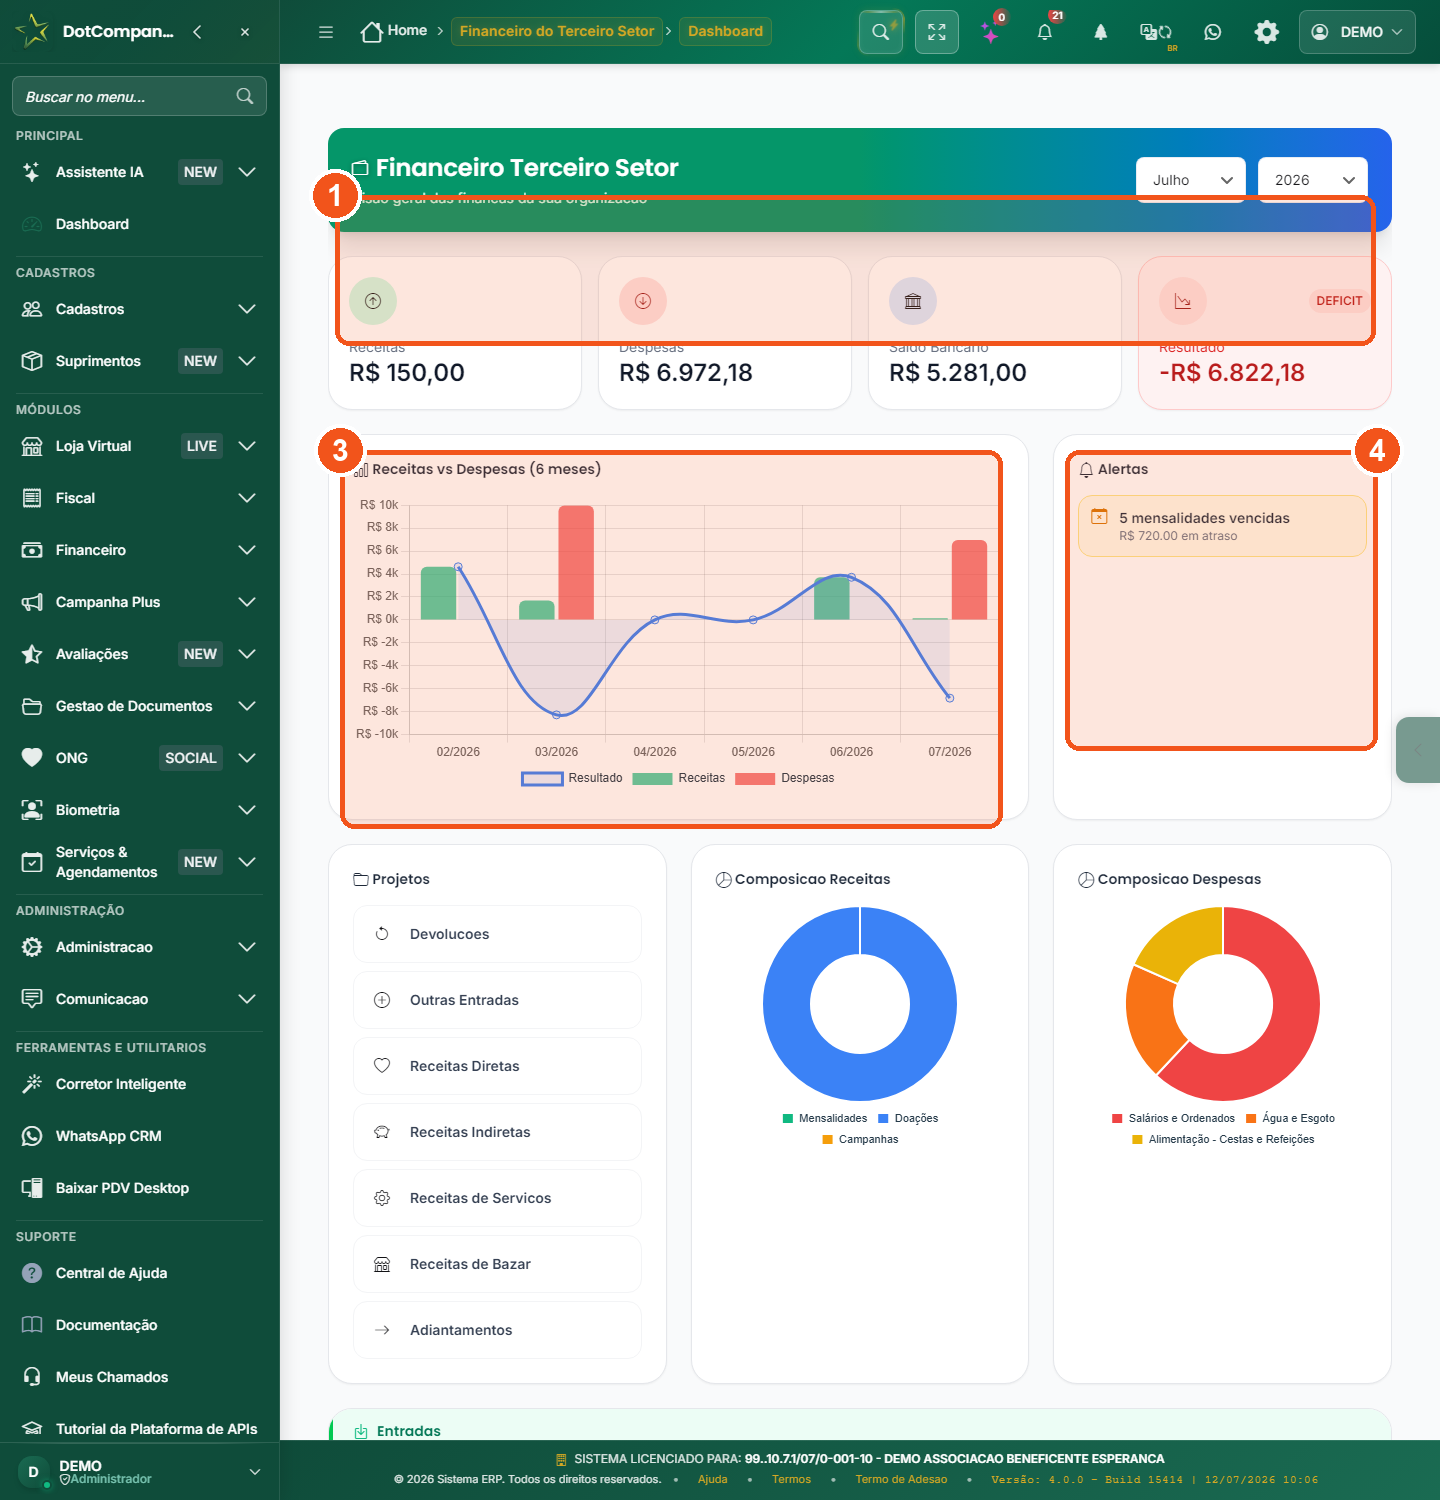Click the solid bell alert icon

[1100, 32]
